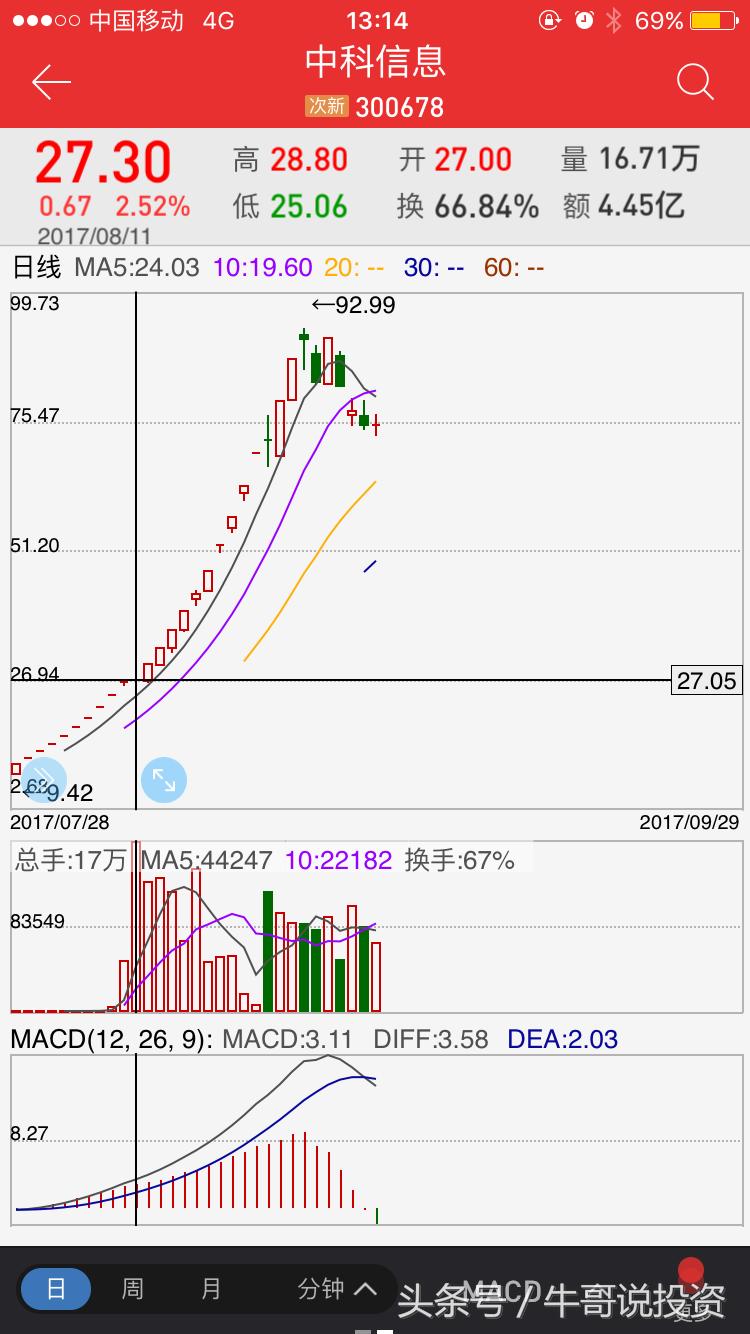
Task: Tap the 中科信息 stock title
Action: coord(375,62)
